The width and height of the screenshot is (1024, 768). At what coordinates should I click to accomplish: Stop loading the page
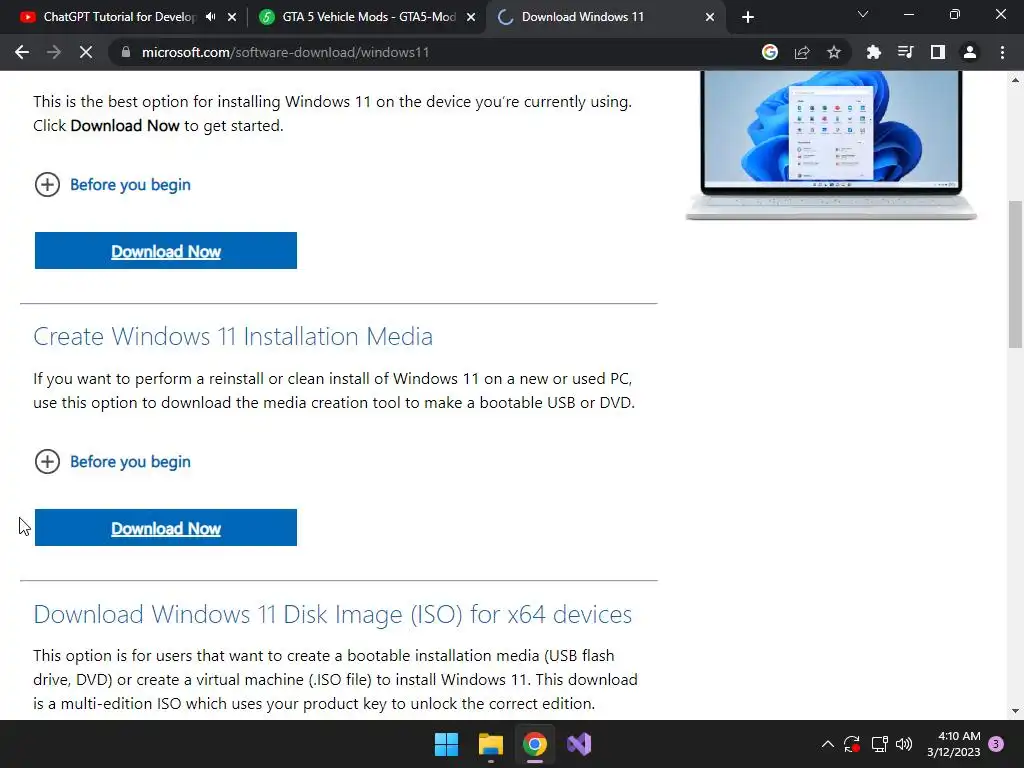point(86,52)
